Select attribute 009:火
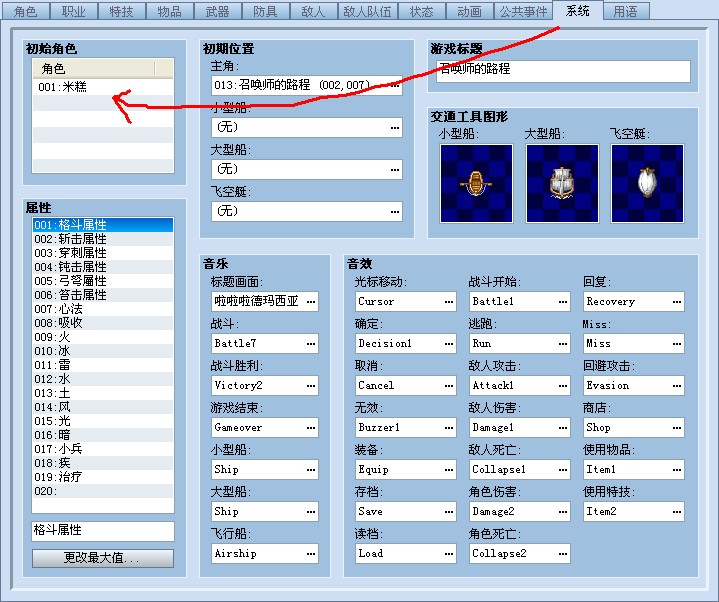This screenshot has width=719, height=602. click(103, 337)
